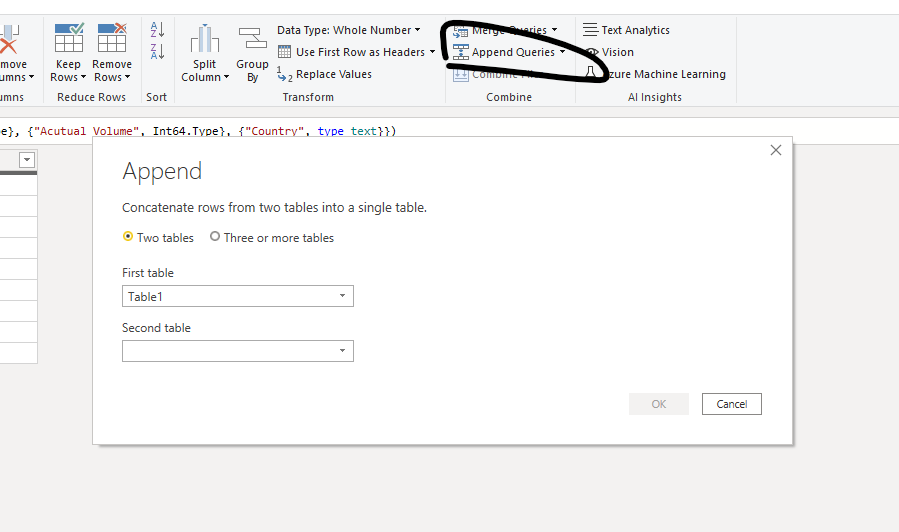The image size is (899, 532).
Task: Click the Remove Rows icon
Action: point(112,38)
